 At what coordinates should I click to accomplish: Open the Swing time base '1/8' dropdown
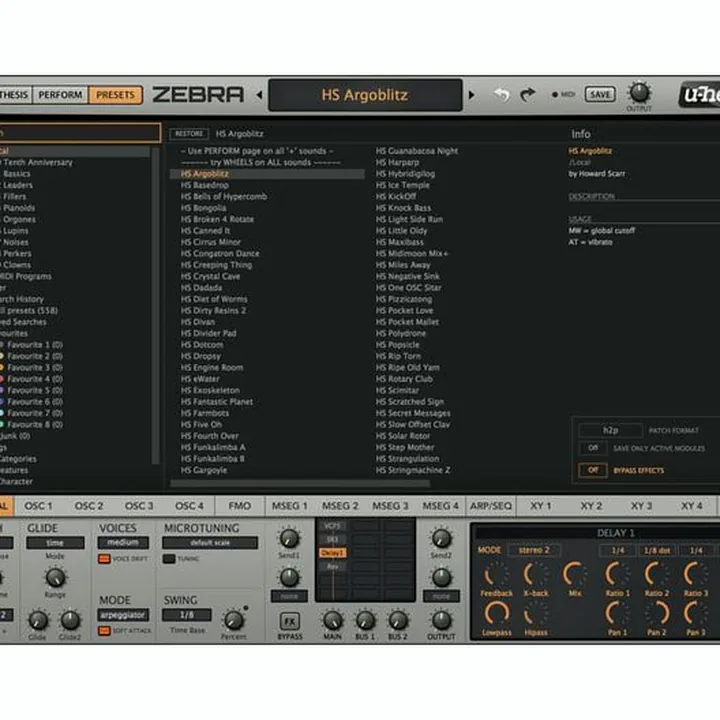point(187,615)
